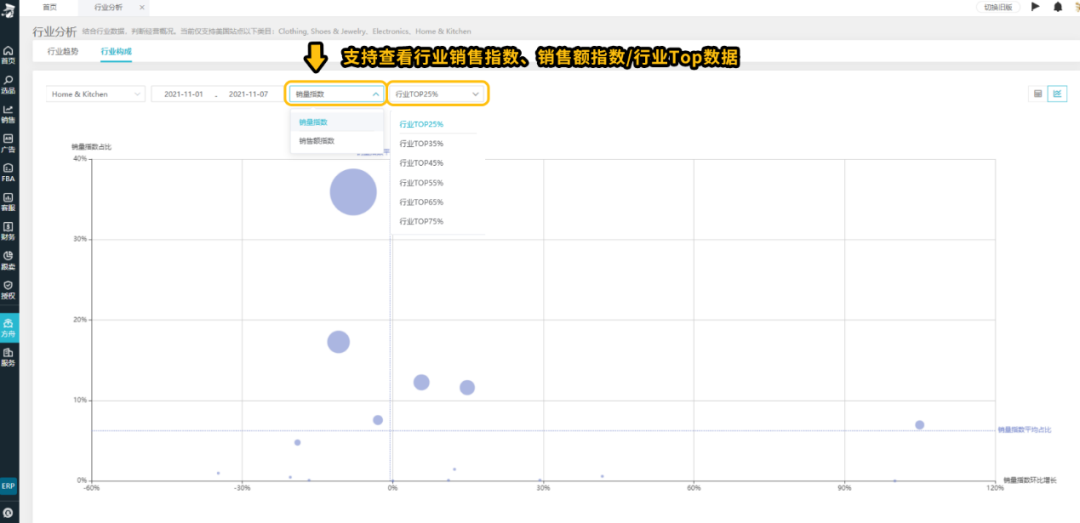This screenshot has width=1080, height=523.
Task: Click the ERP badge in sidebar
Action: [x=8, y=485]
